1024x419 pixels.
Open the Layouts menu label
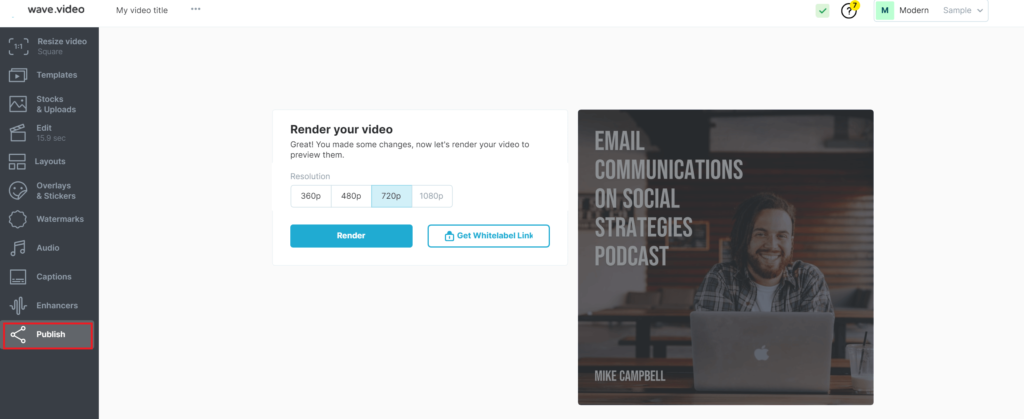tap(50, 161)
